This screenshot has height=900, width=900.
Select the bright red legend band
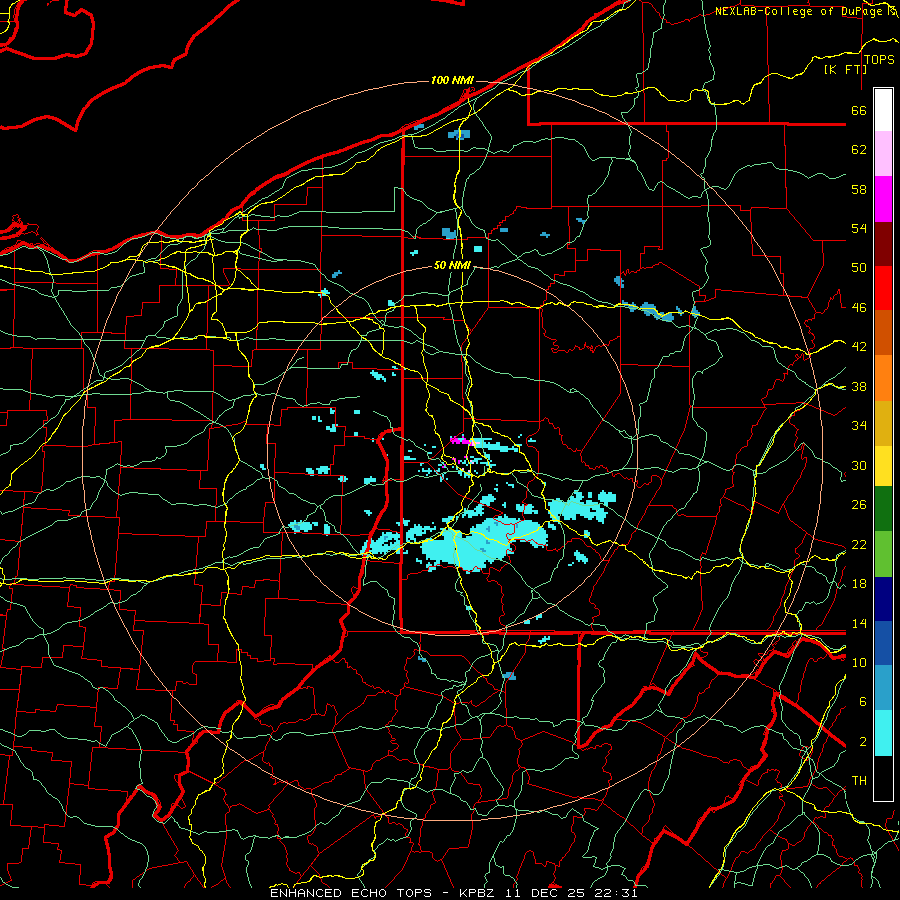point(883,288)
